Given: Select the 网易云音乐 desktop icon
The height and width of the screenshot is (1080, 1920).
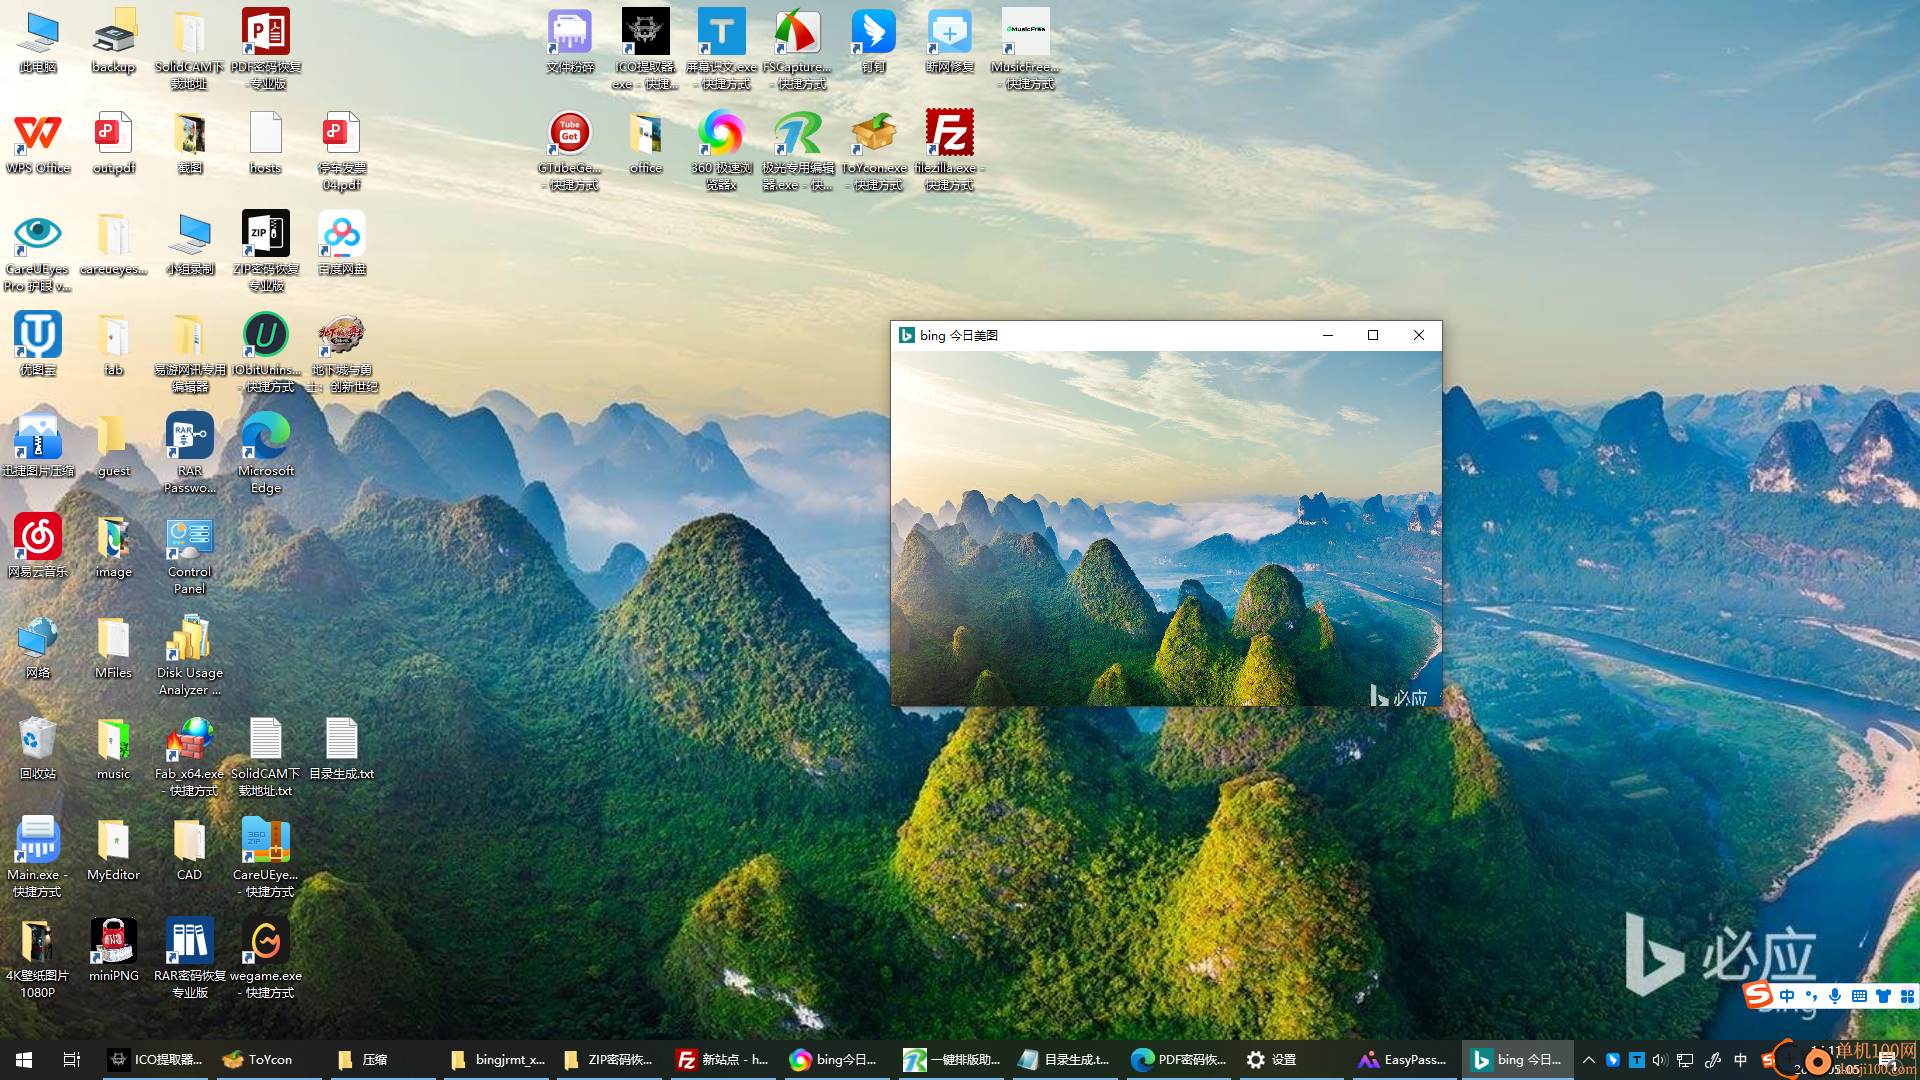Looking at the screenshot, I should click(x=38, y=546).
